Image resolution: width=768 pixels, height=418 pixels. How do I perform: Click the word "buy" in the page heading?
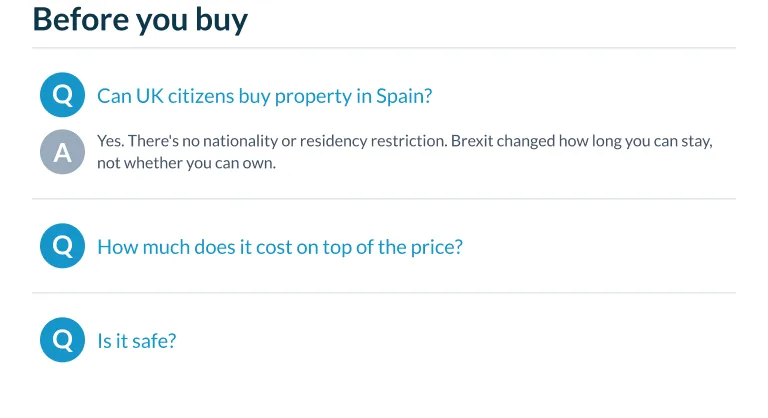point(222,22)
